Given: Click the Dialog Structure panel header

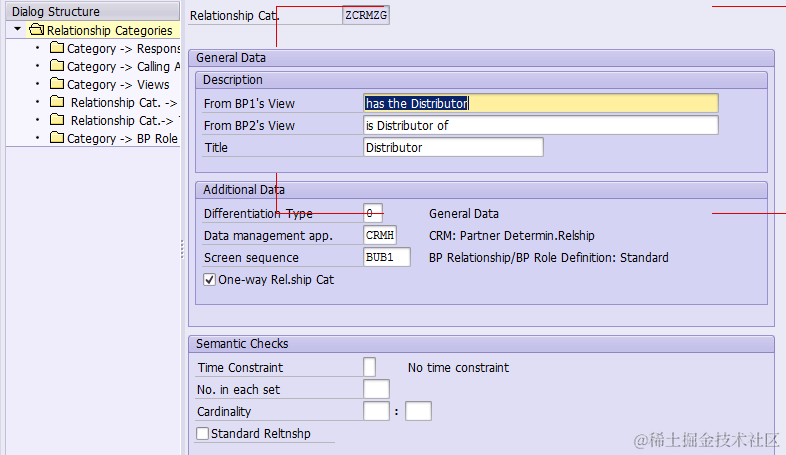Looking at the screenshot, I should (x=93, y=11).
